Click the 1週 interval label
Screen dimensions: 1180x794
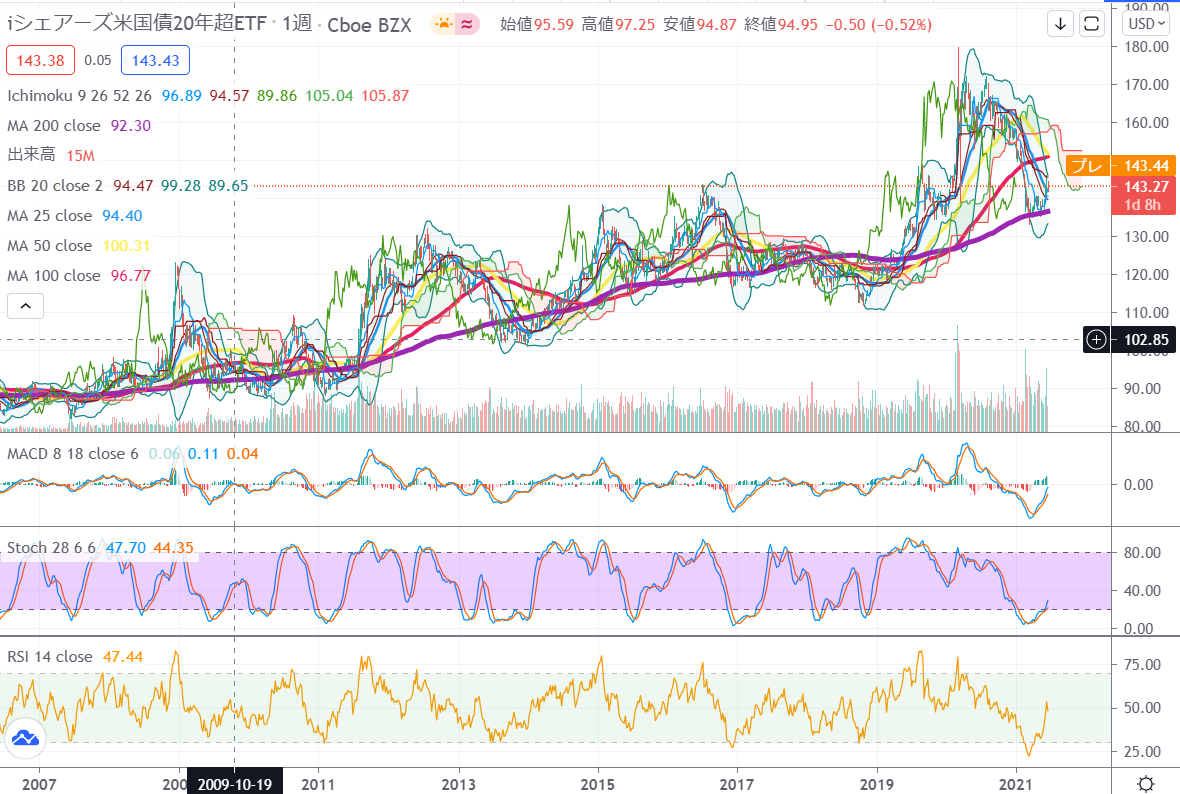click(297, 24)
